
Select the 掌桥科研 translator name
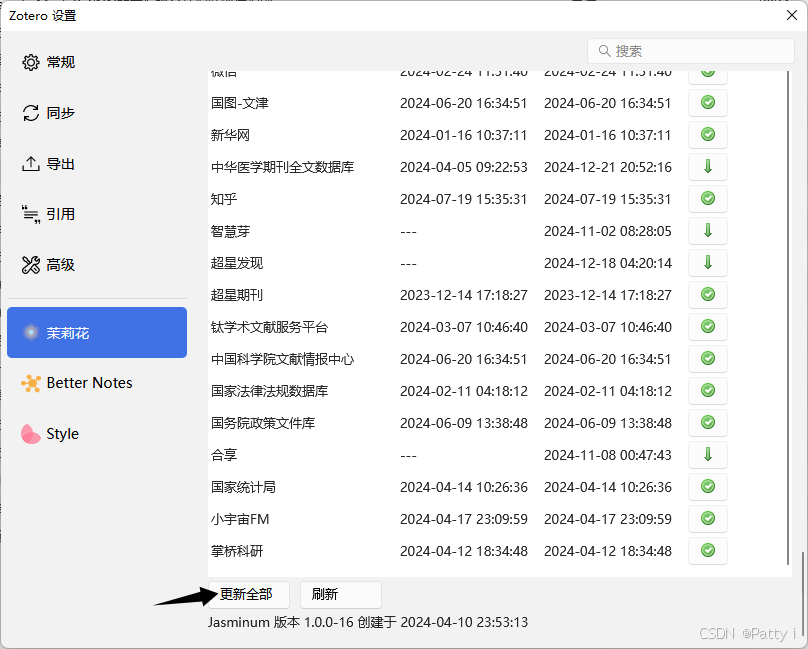[x=237, y=551]
